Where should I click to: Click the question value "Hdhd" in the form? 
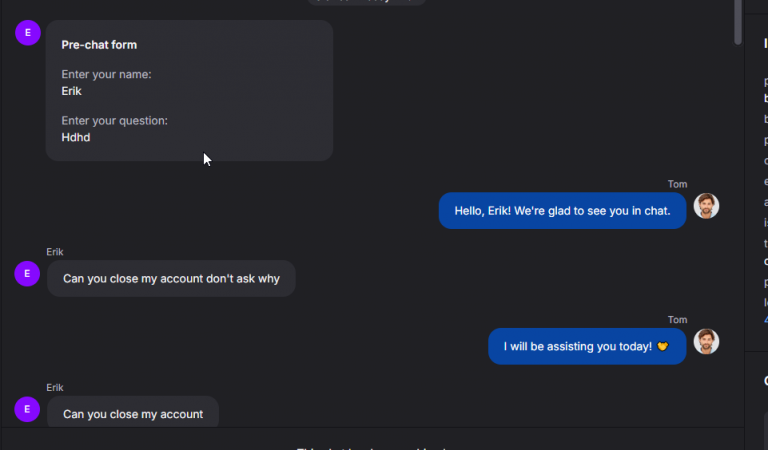pyautogui.click(x=76, y=138)
